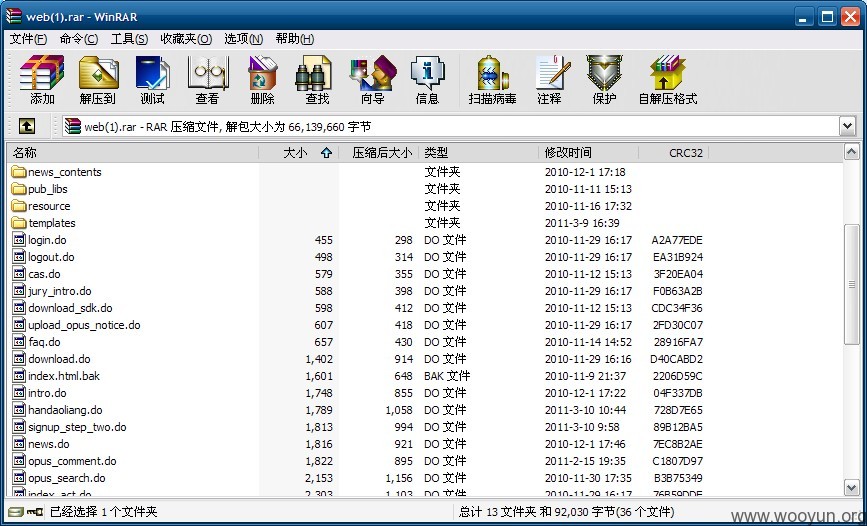Click CRC32 value D40CABD2
The width and height of the screenshot is (867, 526).
coord(677,359)
